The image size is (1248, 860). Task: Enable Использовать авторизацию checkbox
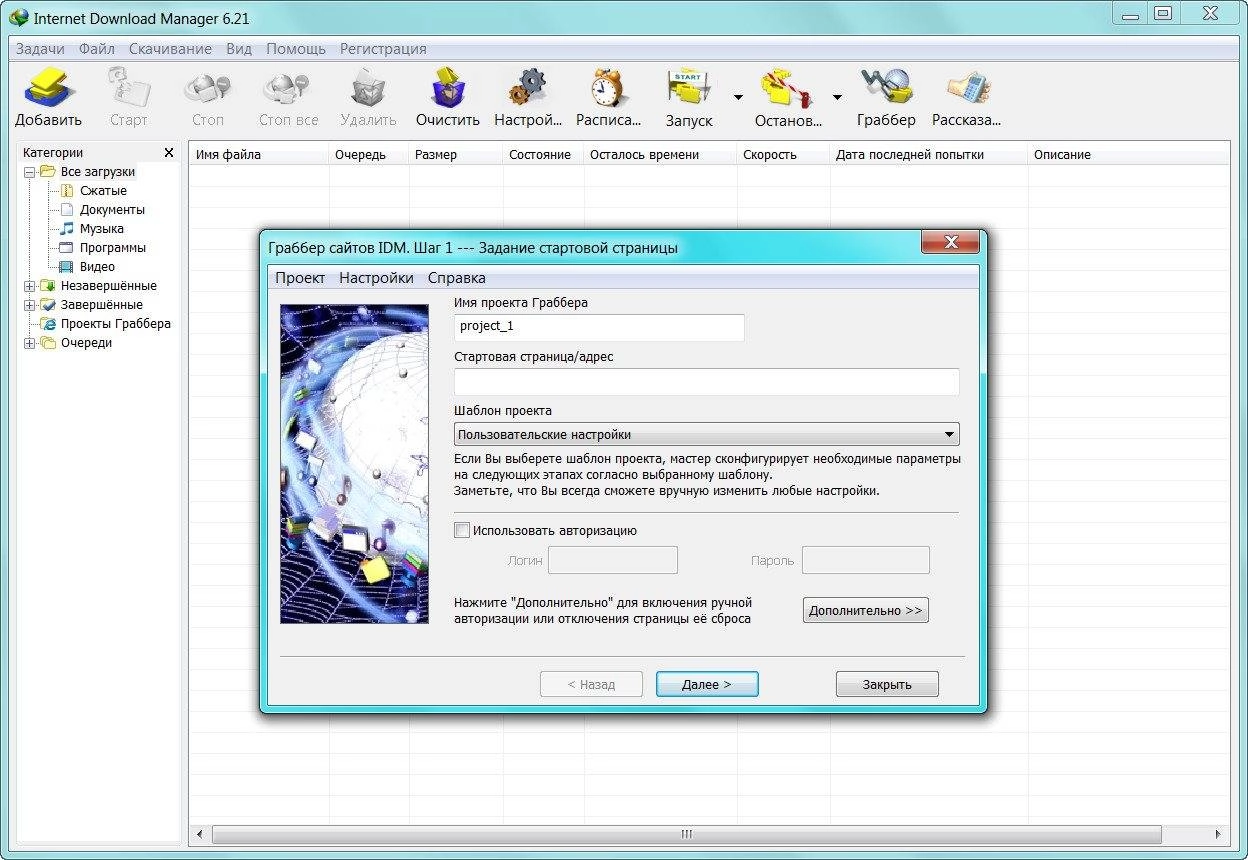(x=462, y=531)
